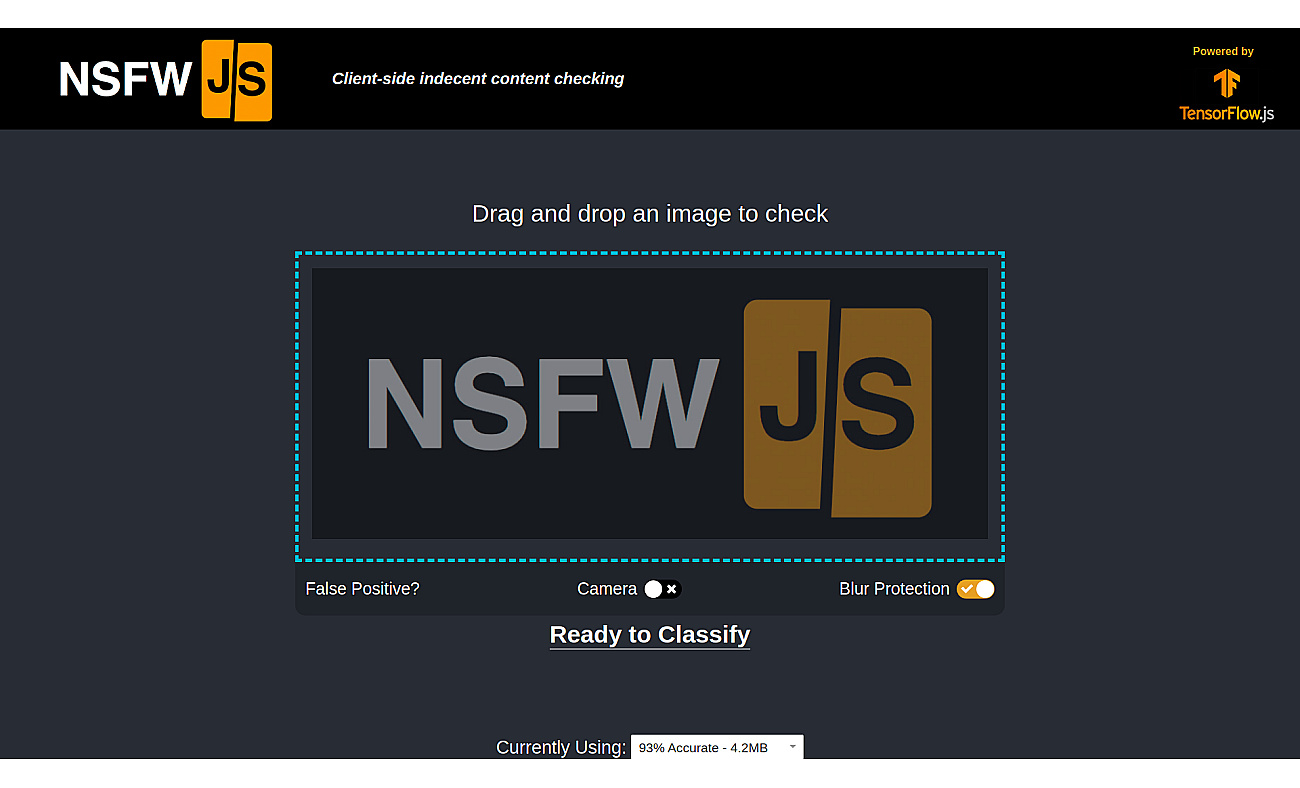
Task: Disable the Blur Protection toggle
Action: pos(976,589)
